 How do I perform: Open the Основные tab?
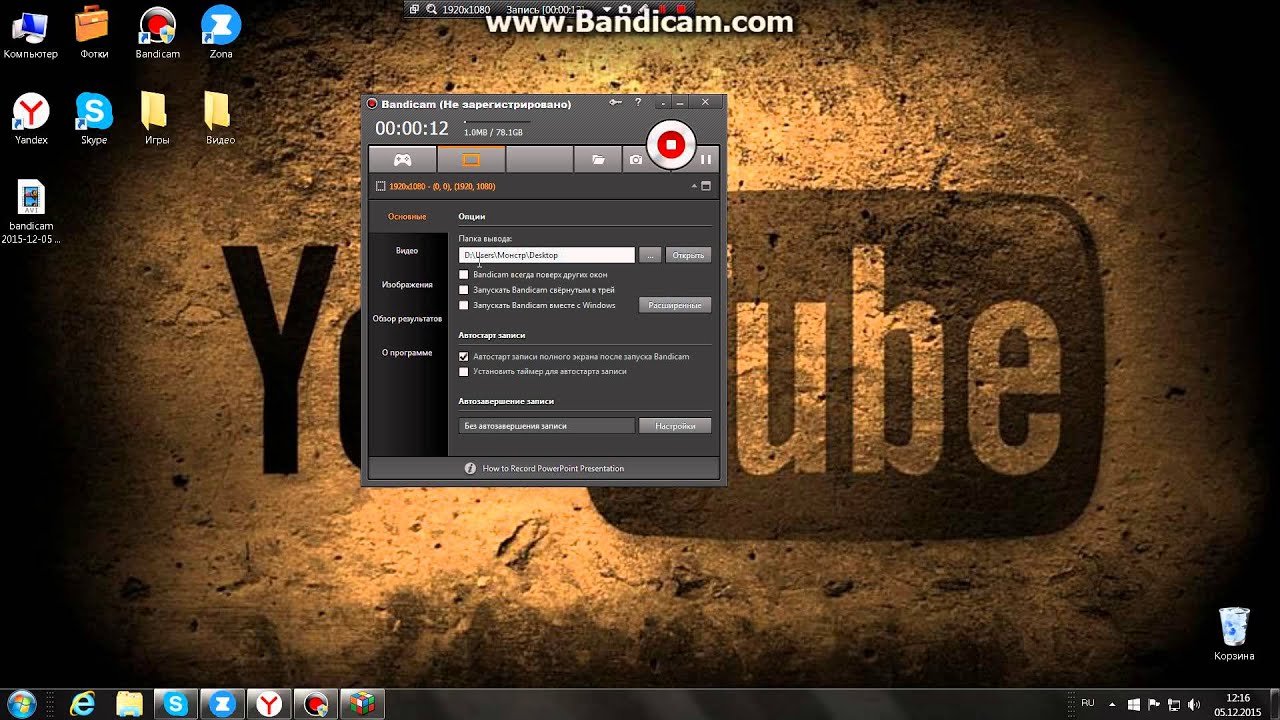(x=407, y=217)
